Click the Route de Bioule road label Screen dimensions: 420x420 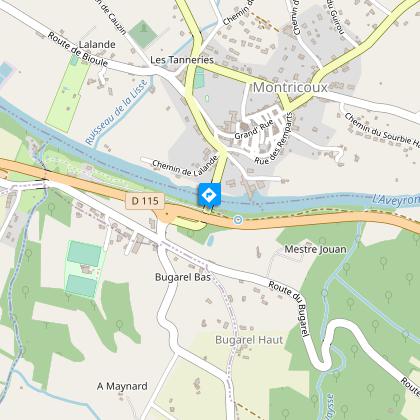pos(78,49)
